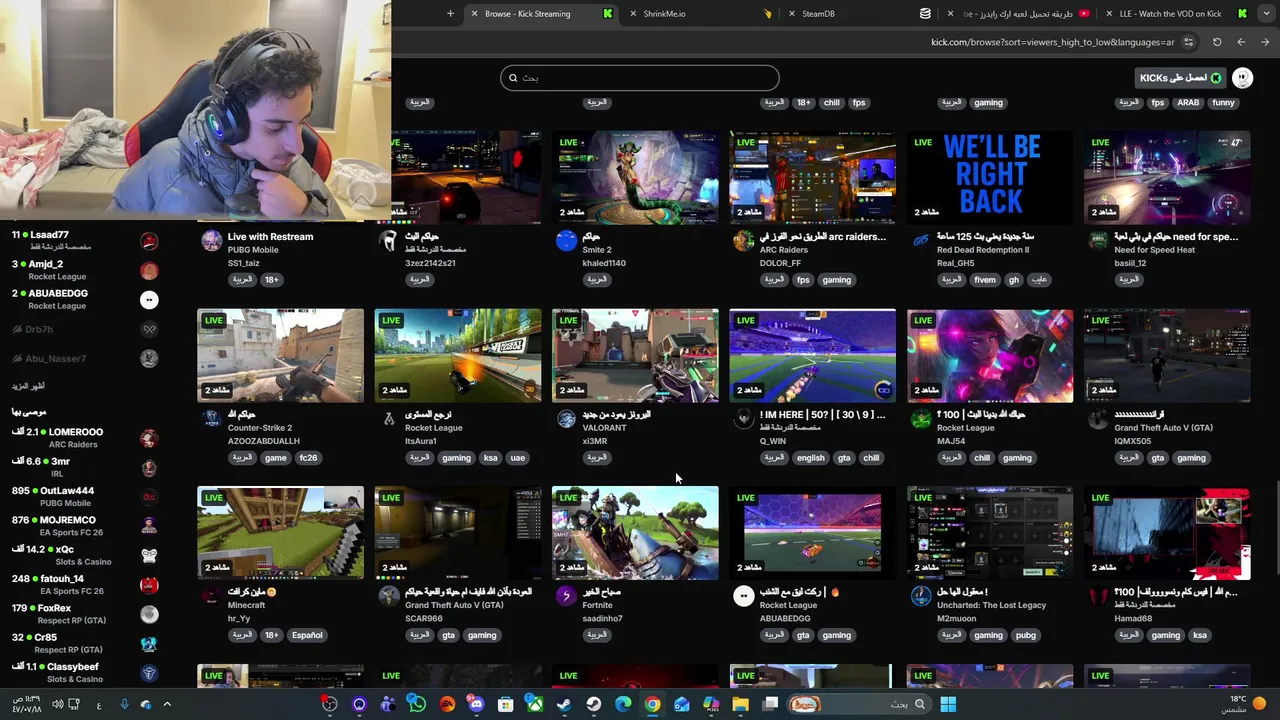The width and height of the screenshot is (1280, 720).
Task: Open khaled1140 channel name
Action: [604, 263]
